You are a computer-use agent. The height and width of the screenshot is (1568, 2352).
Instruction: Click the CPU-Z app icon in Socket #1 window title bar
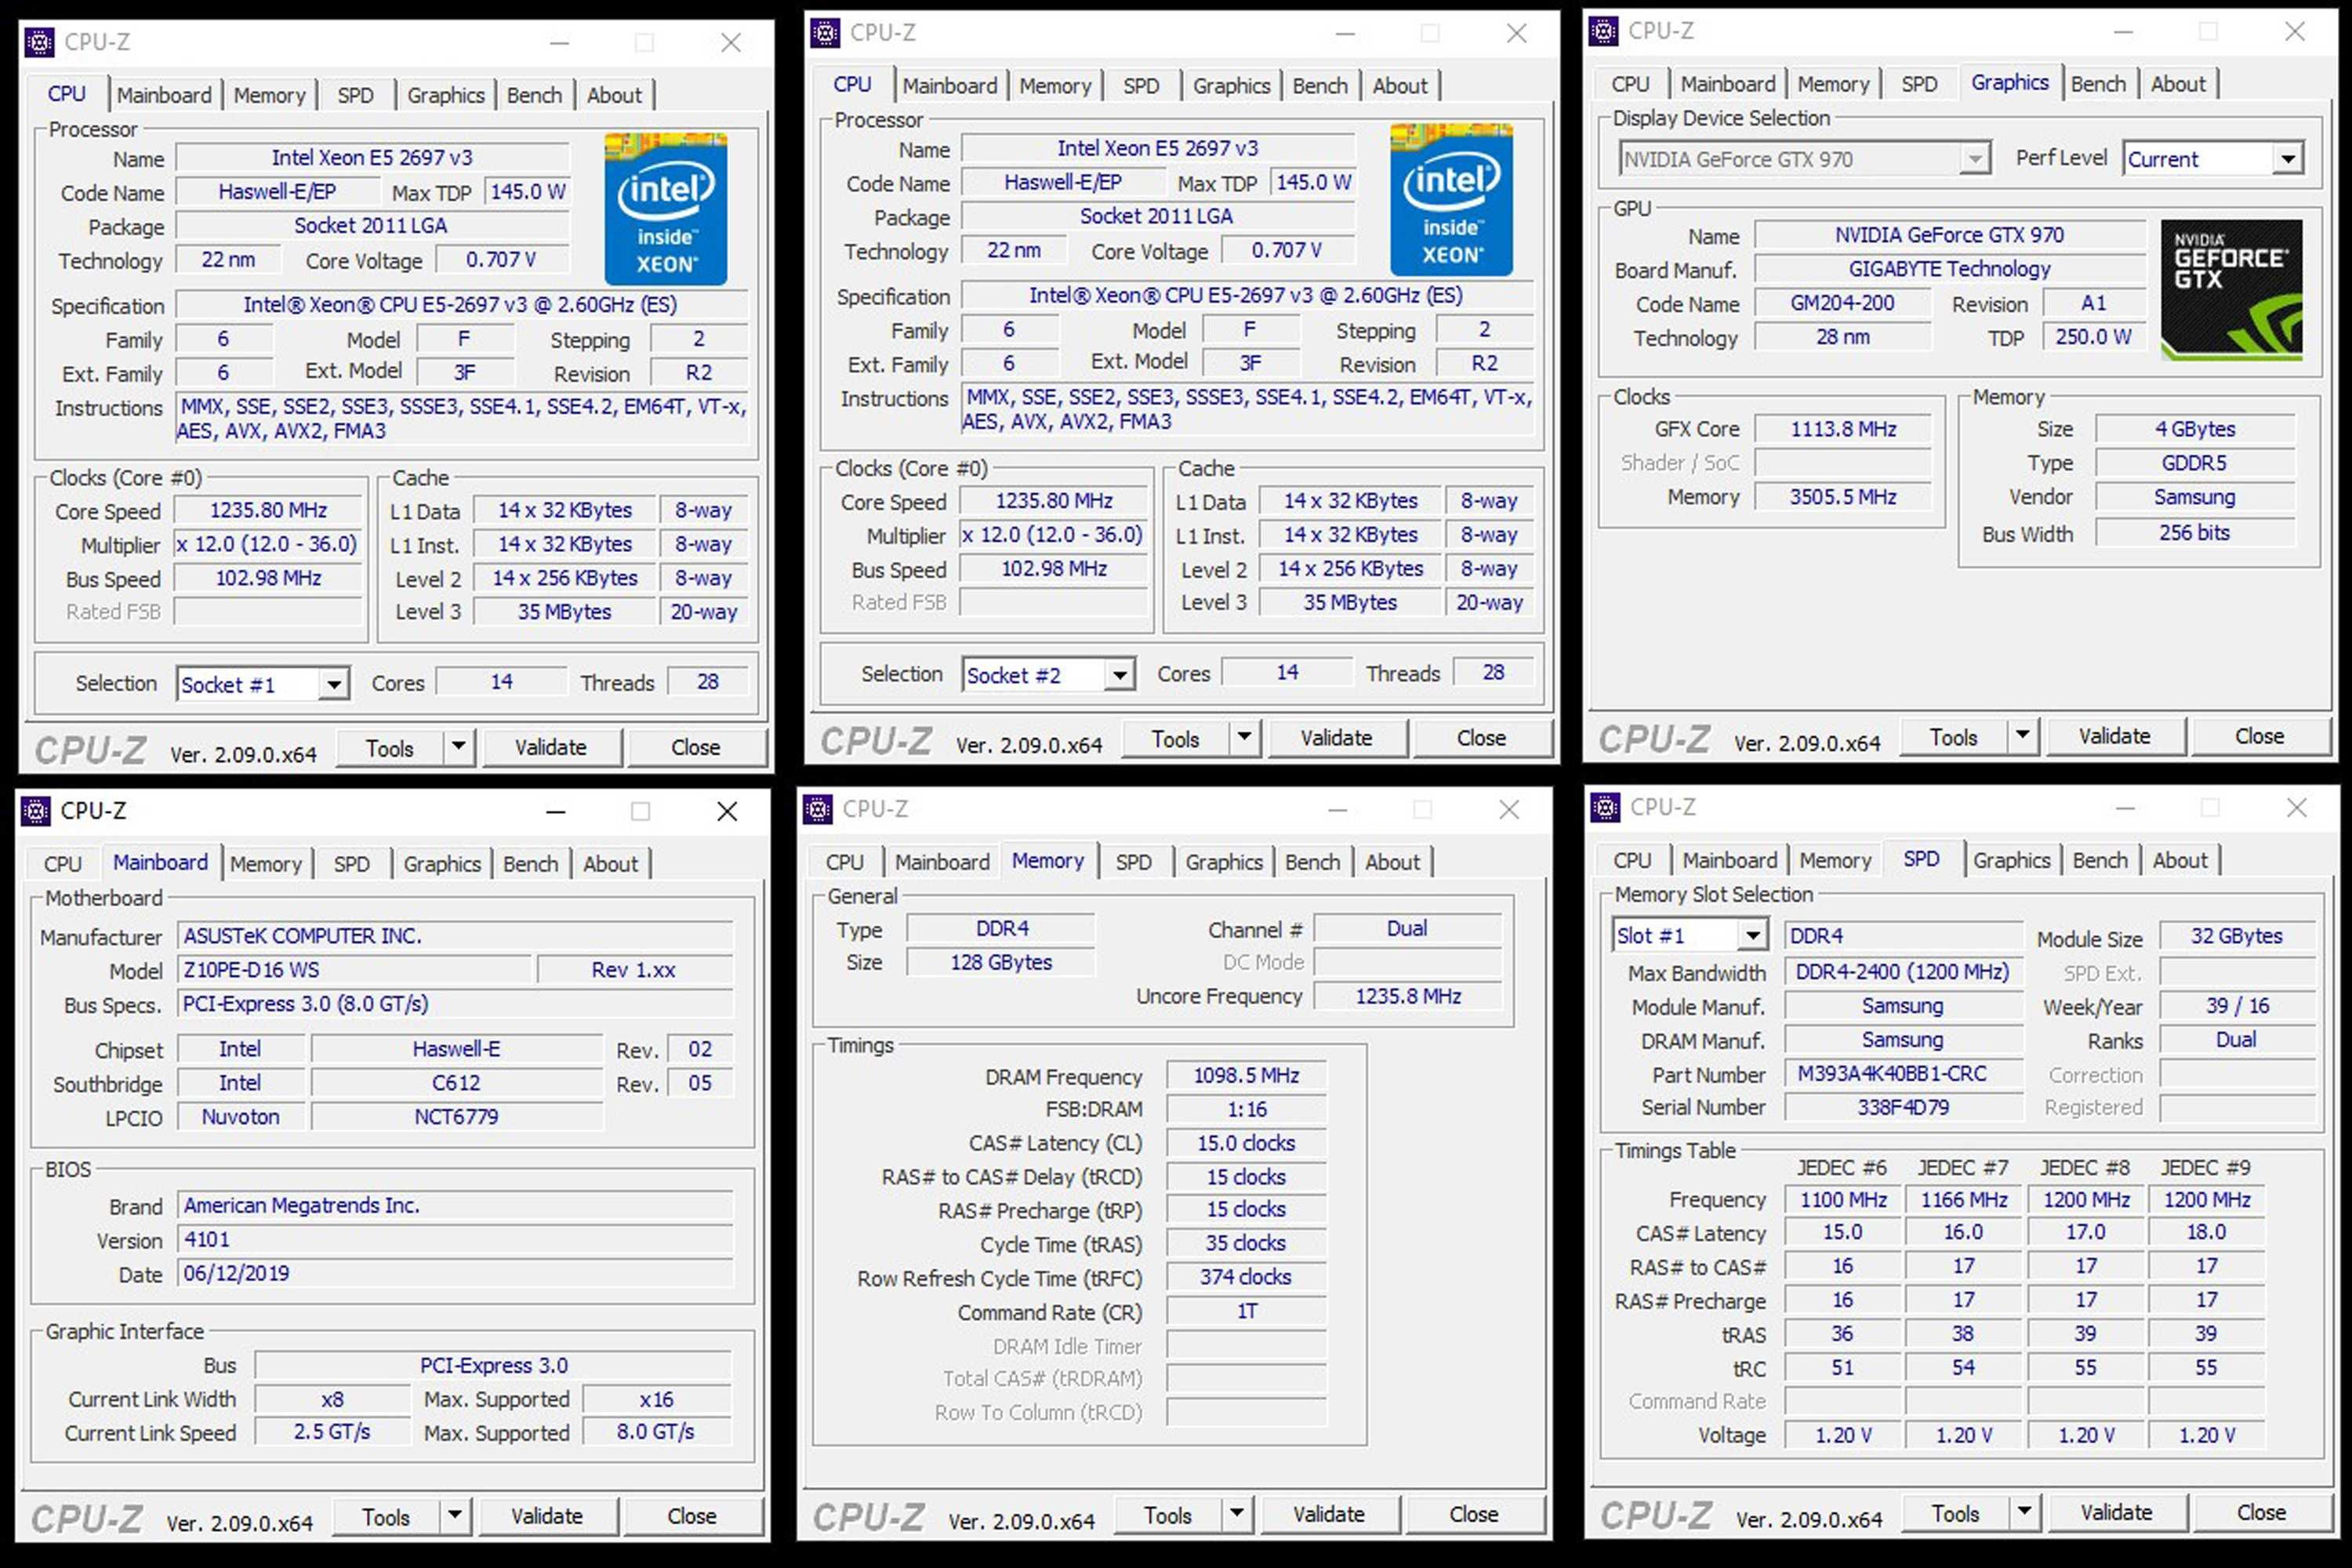point(39,42)
